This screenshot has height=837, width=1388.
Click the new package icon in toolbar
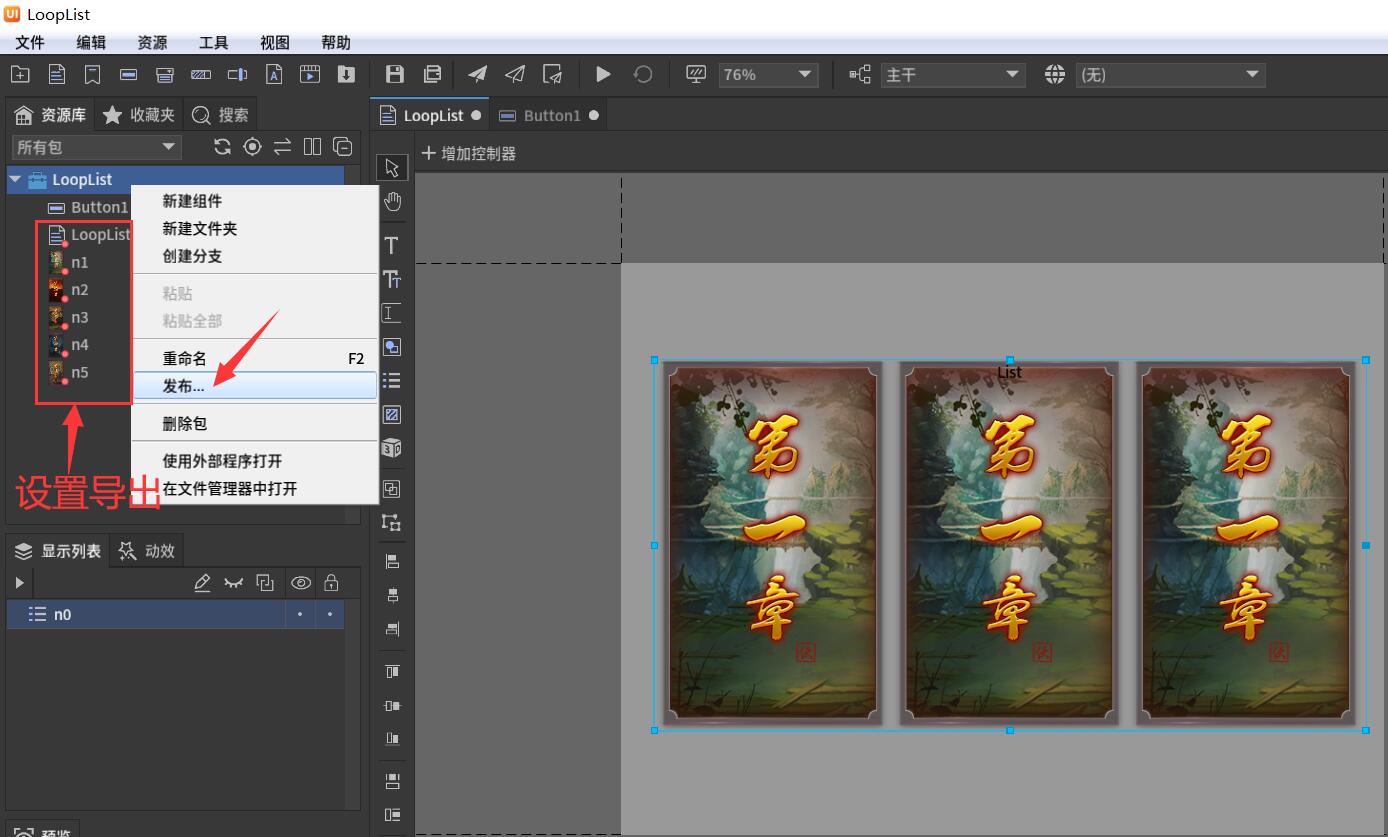pos(19,75)
